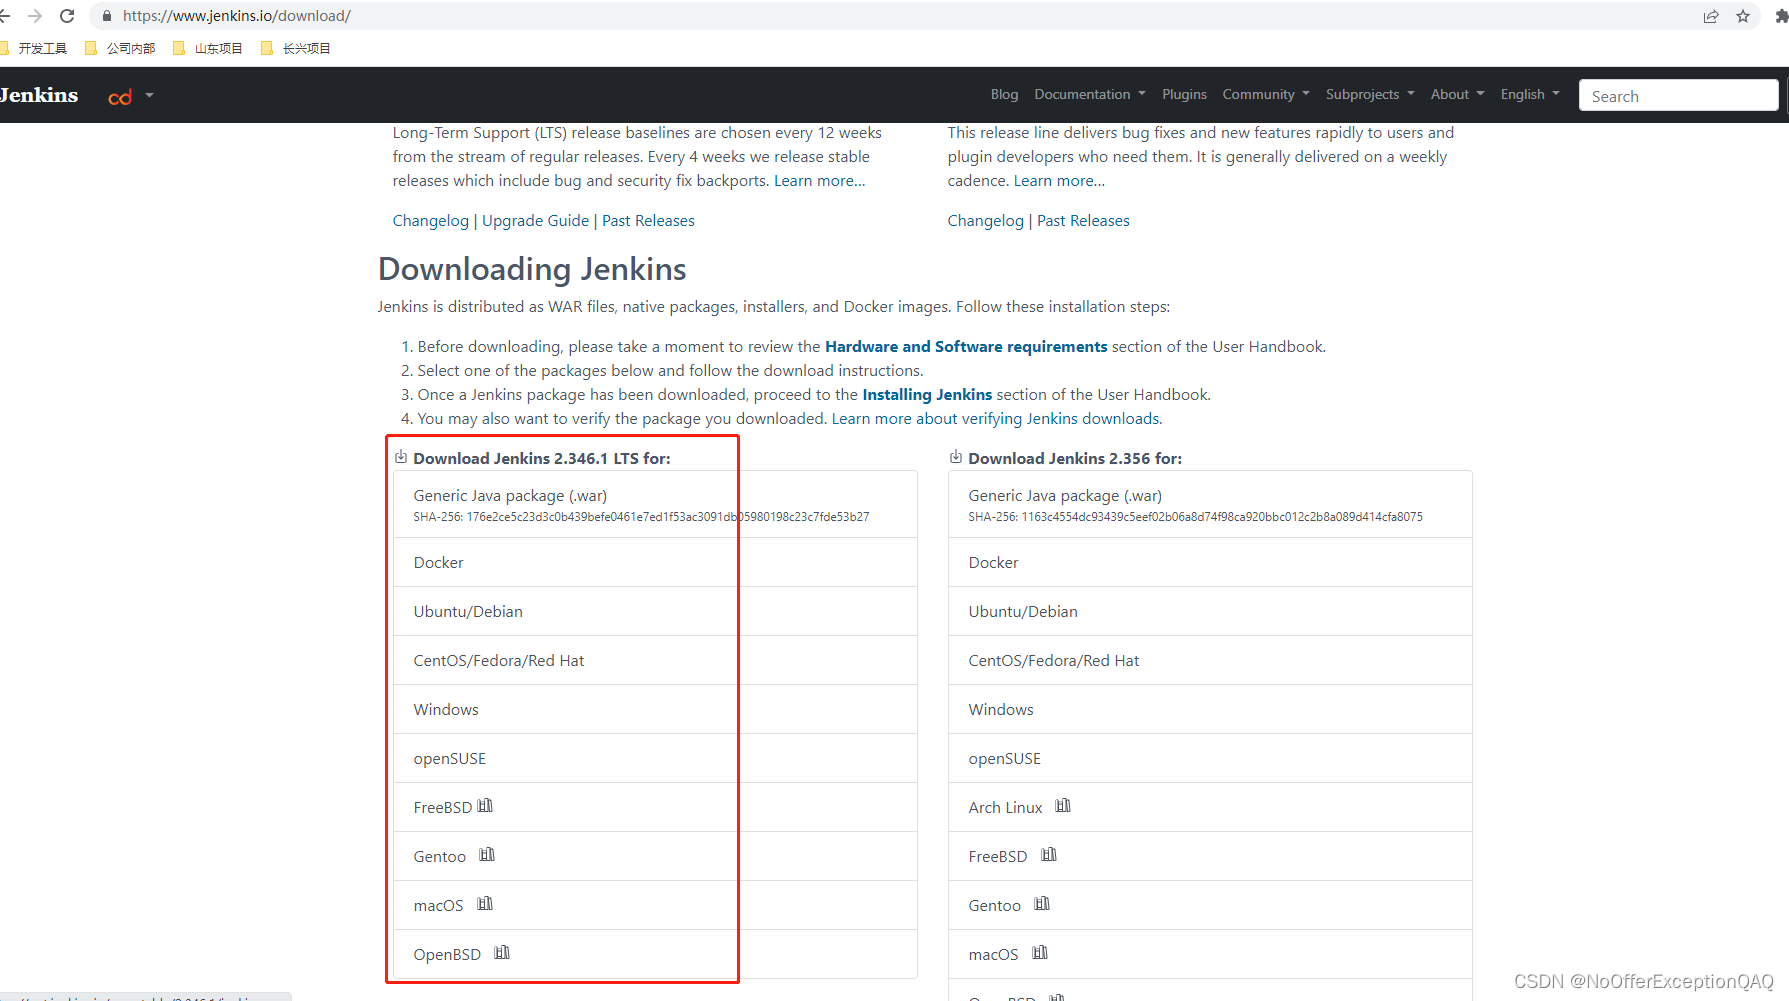This screenshot has width=1789, height=1001.
Task: Open third-party info icon next to weekly macOS
Action: pos(1040,953)
